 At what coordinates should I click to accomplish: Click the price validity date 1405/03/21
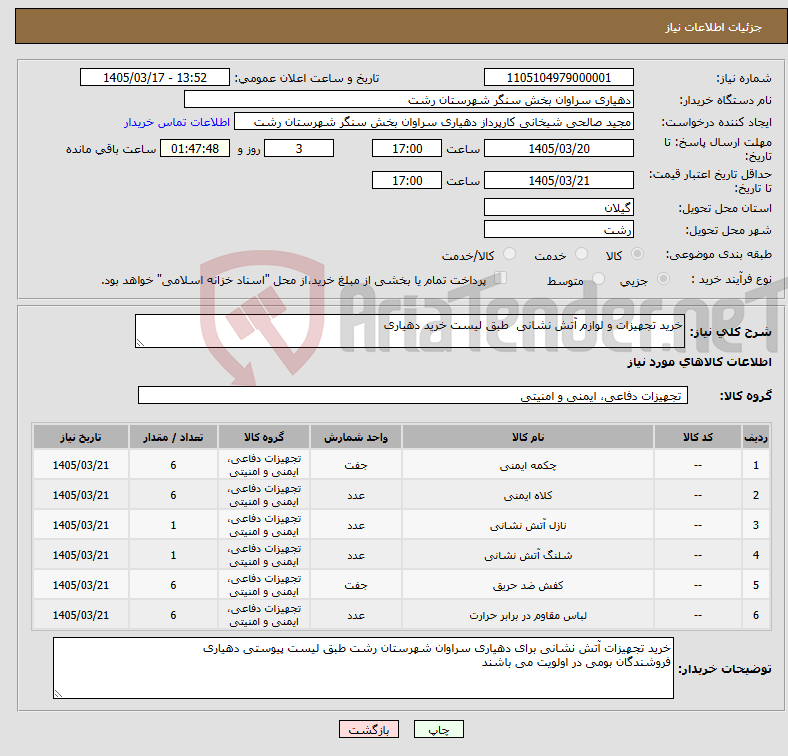tap(559, 180)
